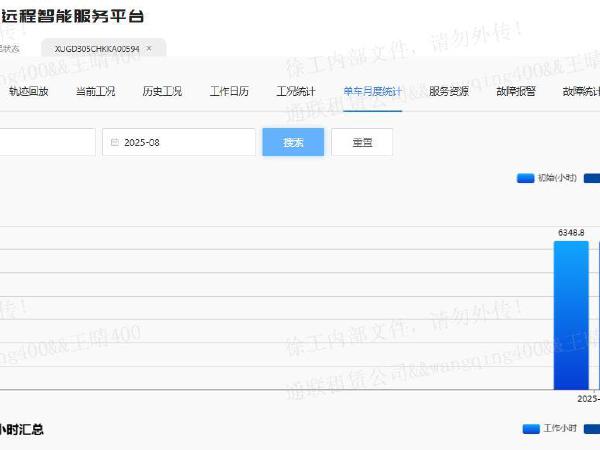Click the 搜索 search button
The image size is (600, 450).
pos(293,142)
